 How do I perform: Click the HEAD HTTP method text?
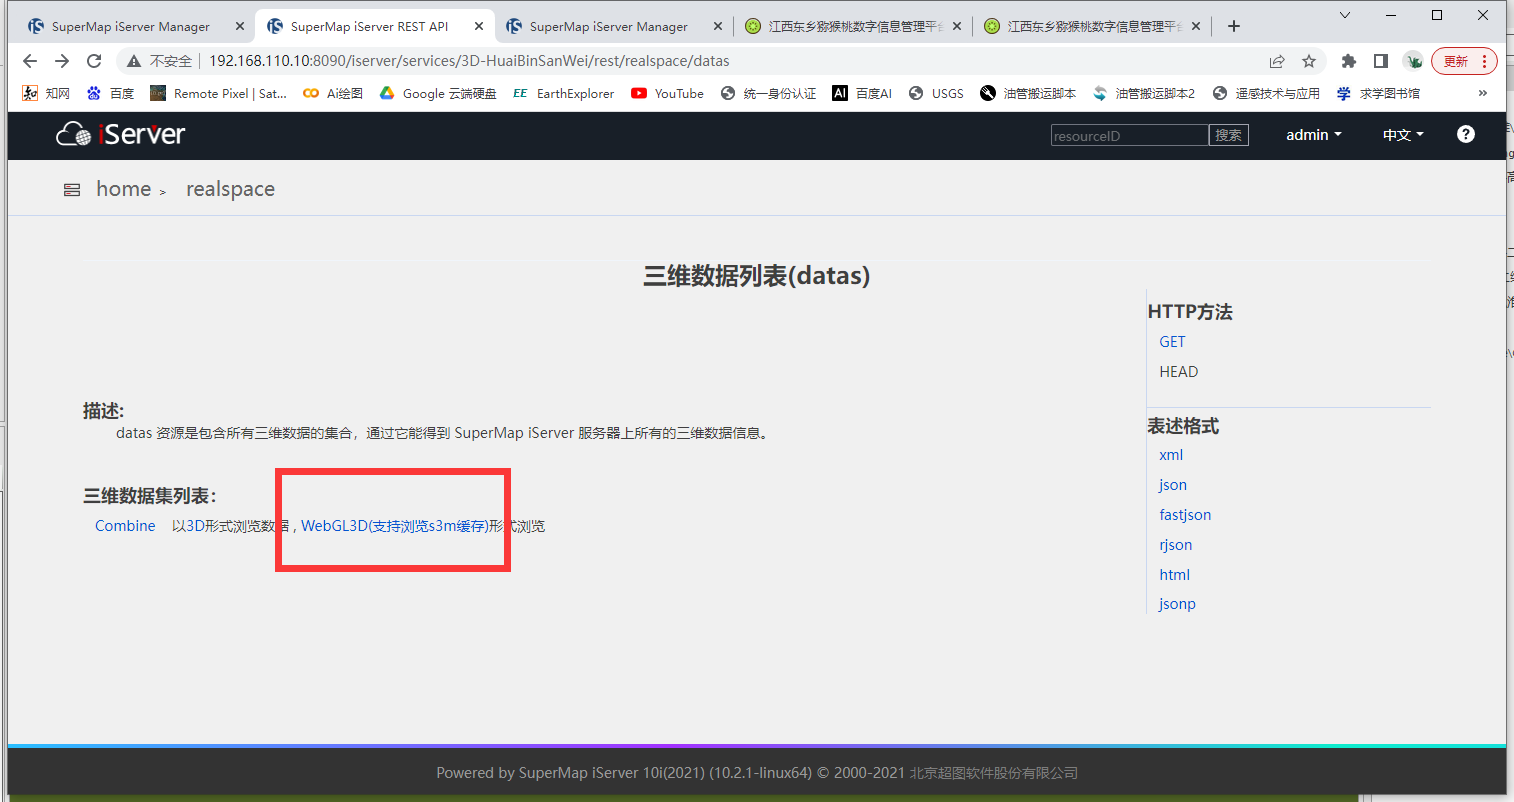pos(1178,372)
